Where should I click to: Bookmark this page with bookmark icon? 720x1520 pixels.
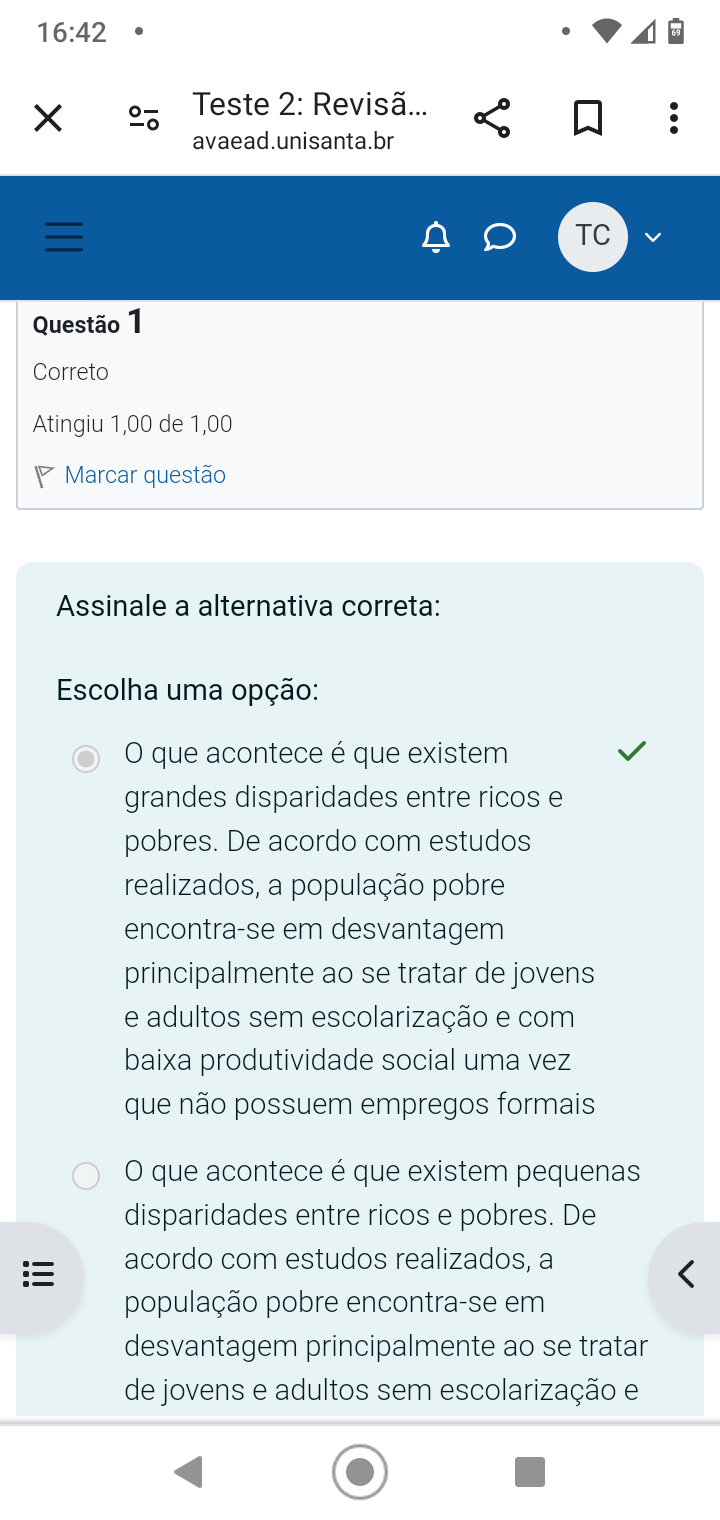pyautogui.click(x=587, y=118)
